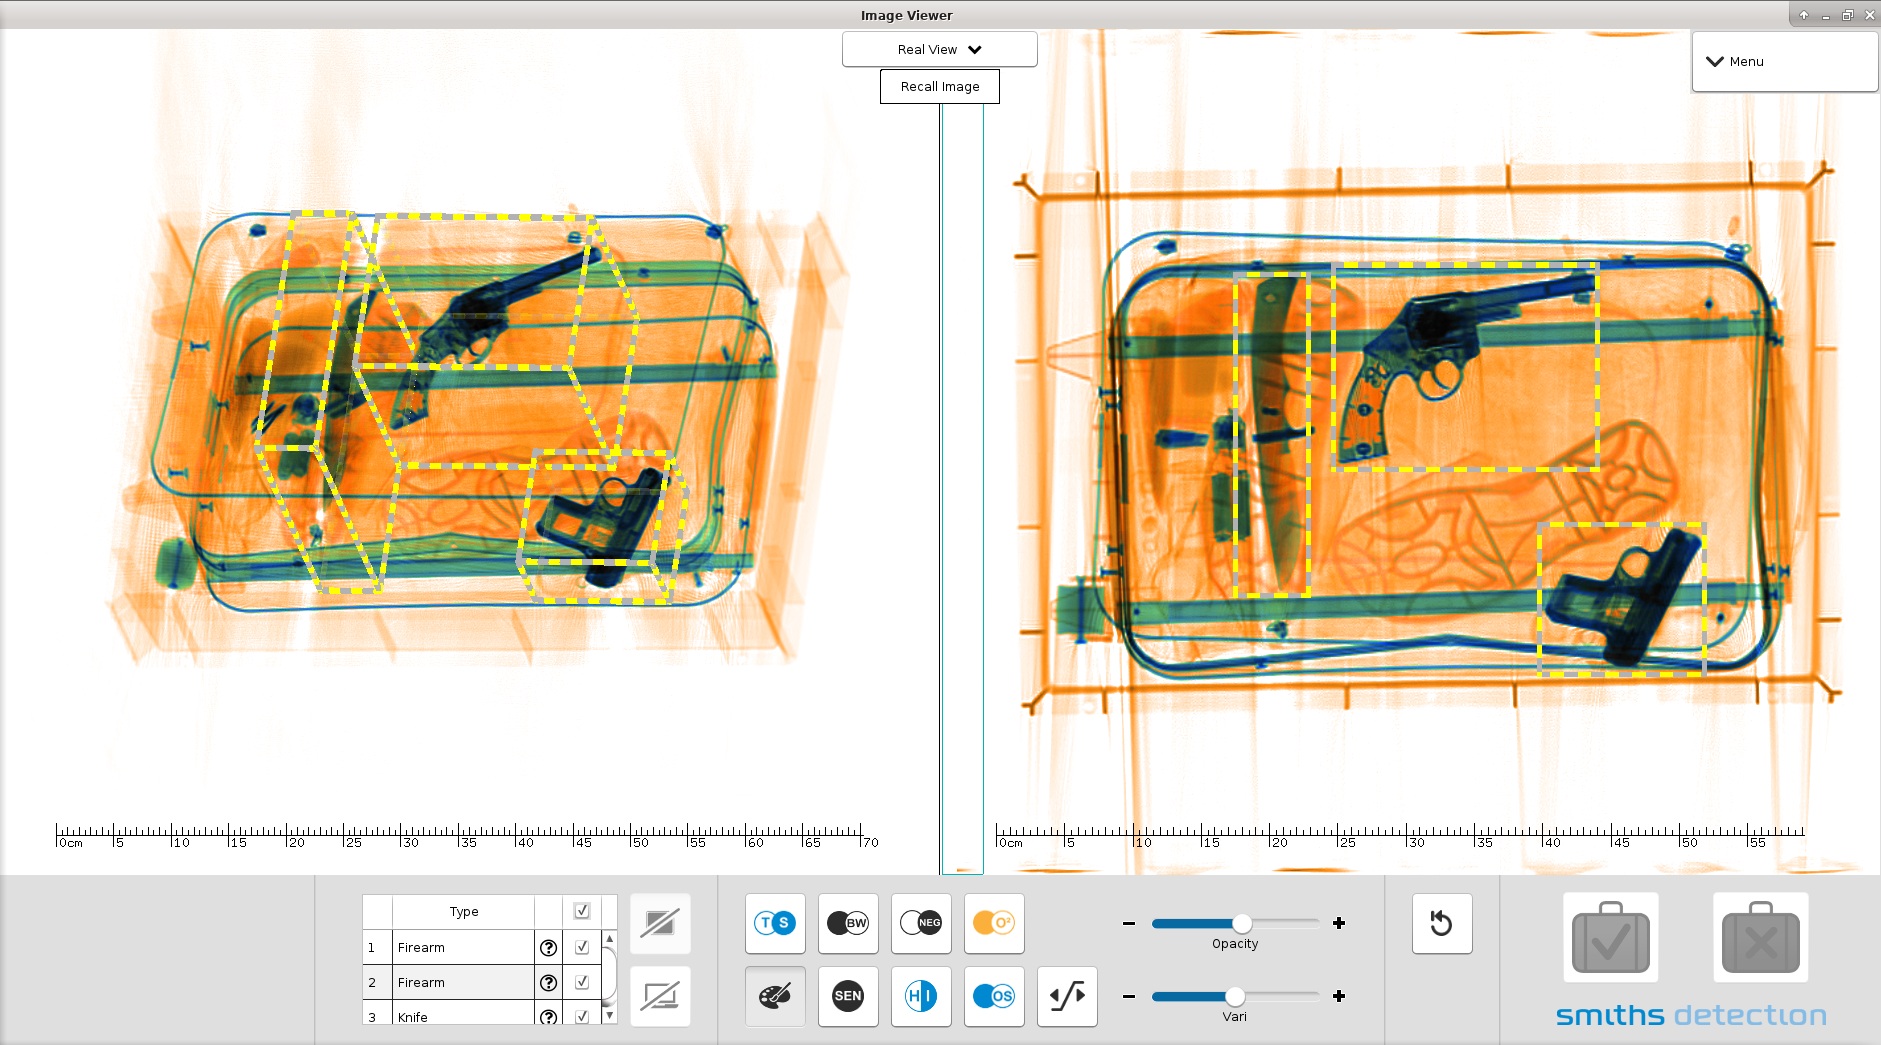Click the Recall Image button
The height and width of the screenshot is (1045, 1881).
tap(938, 86)
